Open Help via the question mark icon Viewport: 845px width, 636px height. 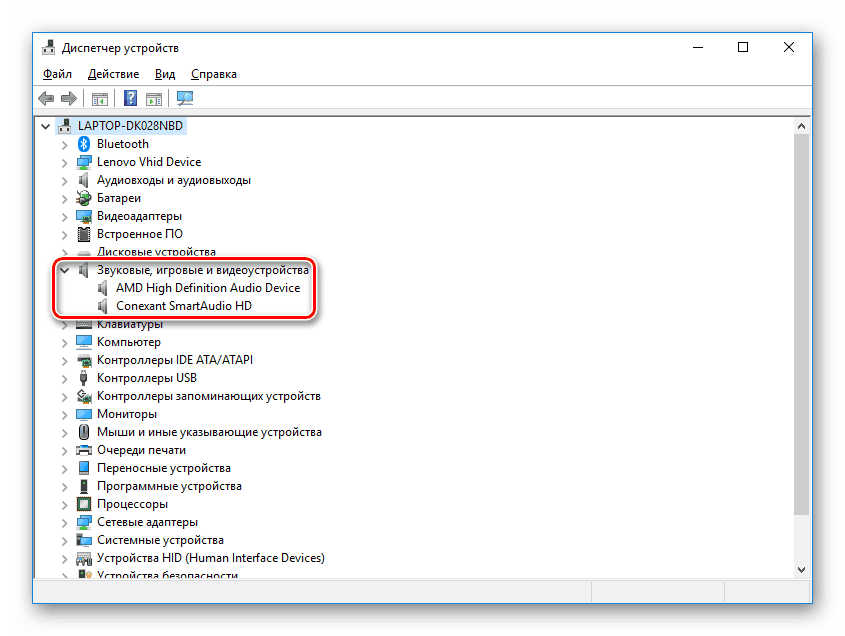click(130, 98)
